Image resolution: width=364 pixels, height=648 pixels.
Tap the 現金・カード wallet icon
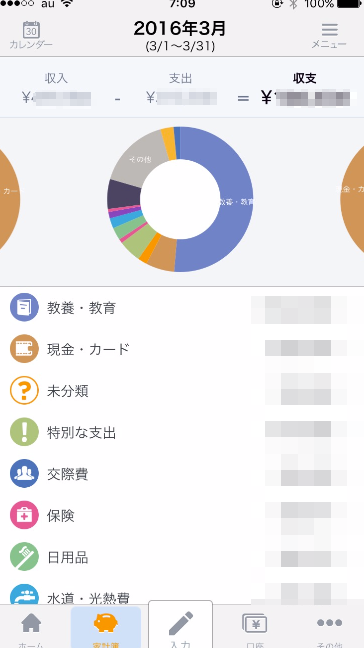point(24,349)
